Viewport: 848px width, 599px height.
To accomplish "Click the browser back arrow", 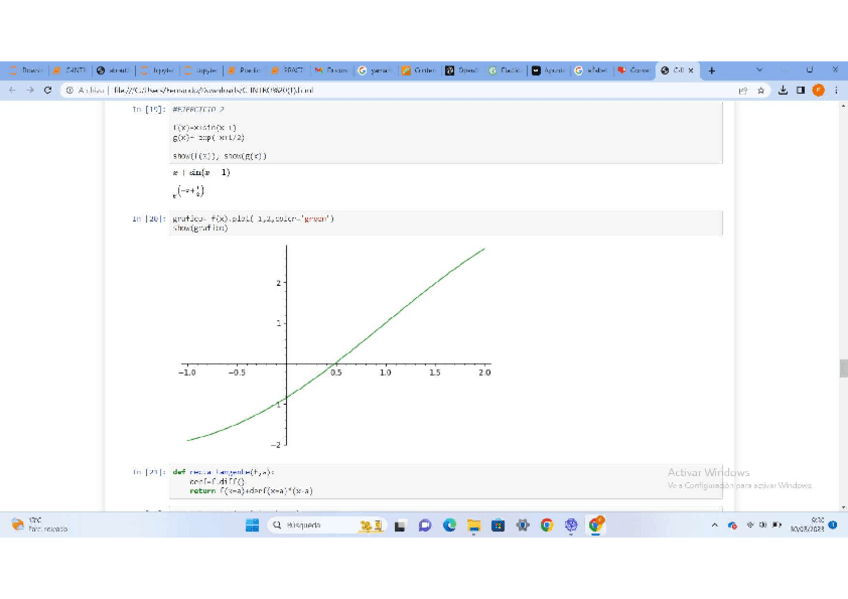I will (12, 90).
